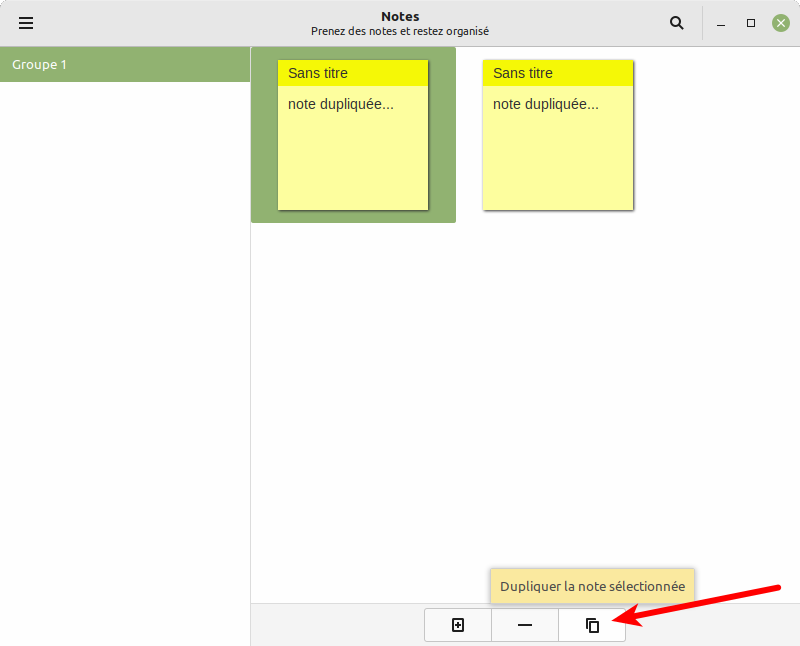Open the search tool

point(677,23)
